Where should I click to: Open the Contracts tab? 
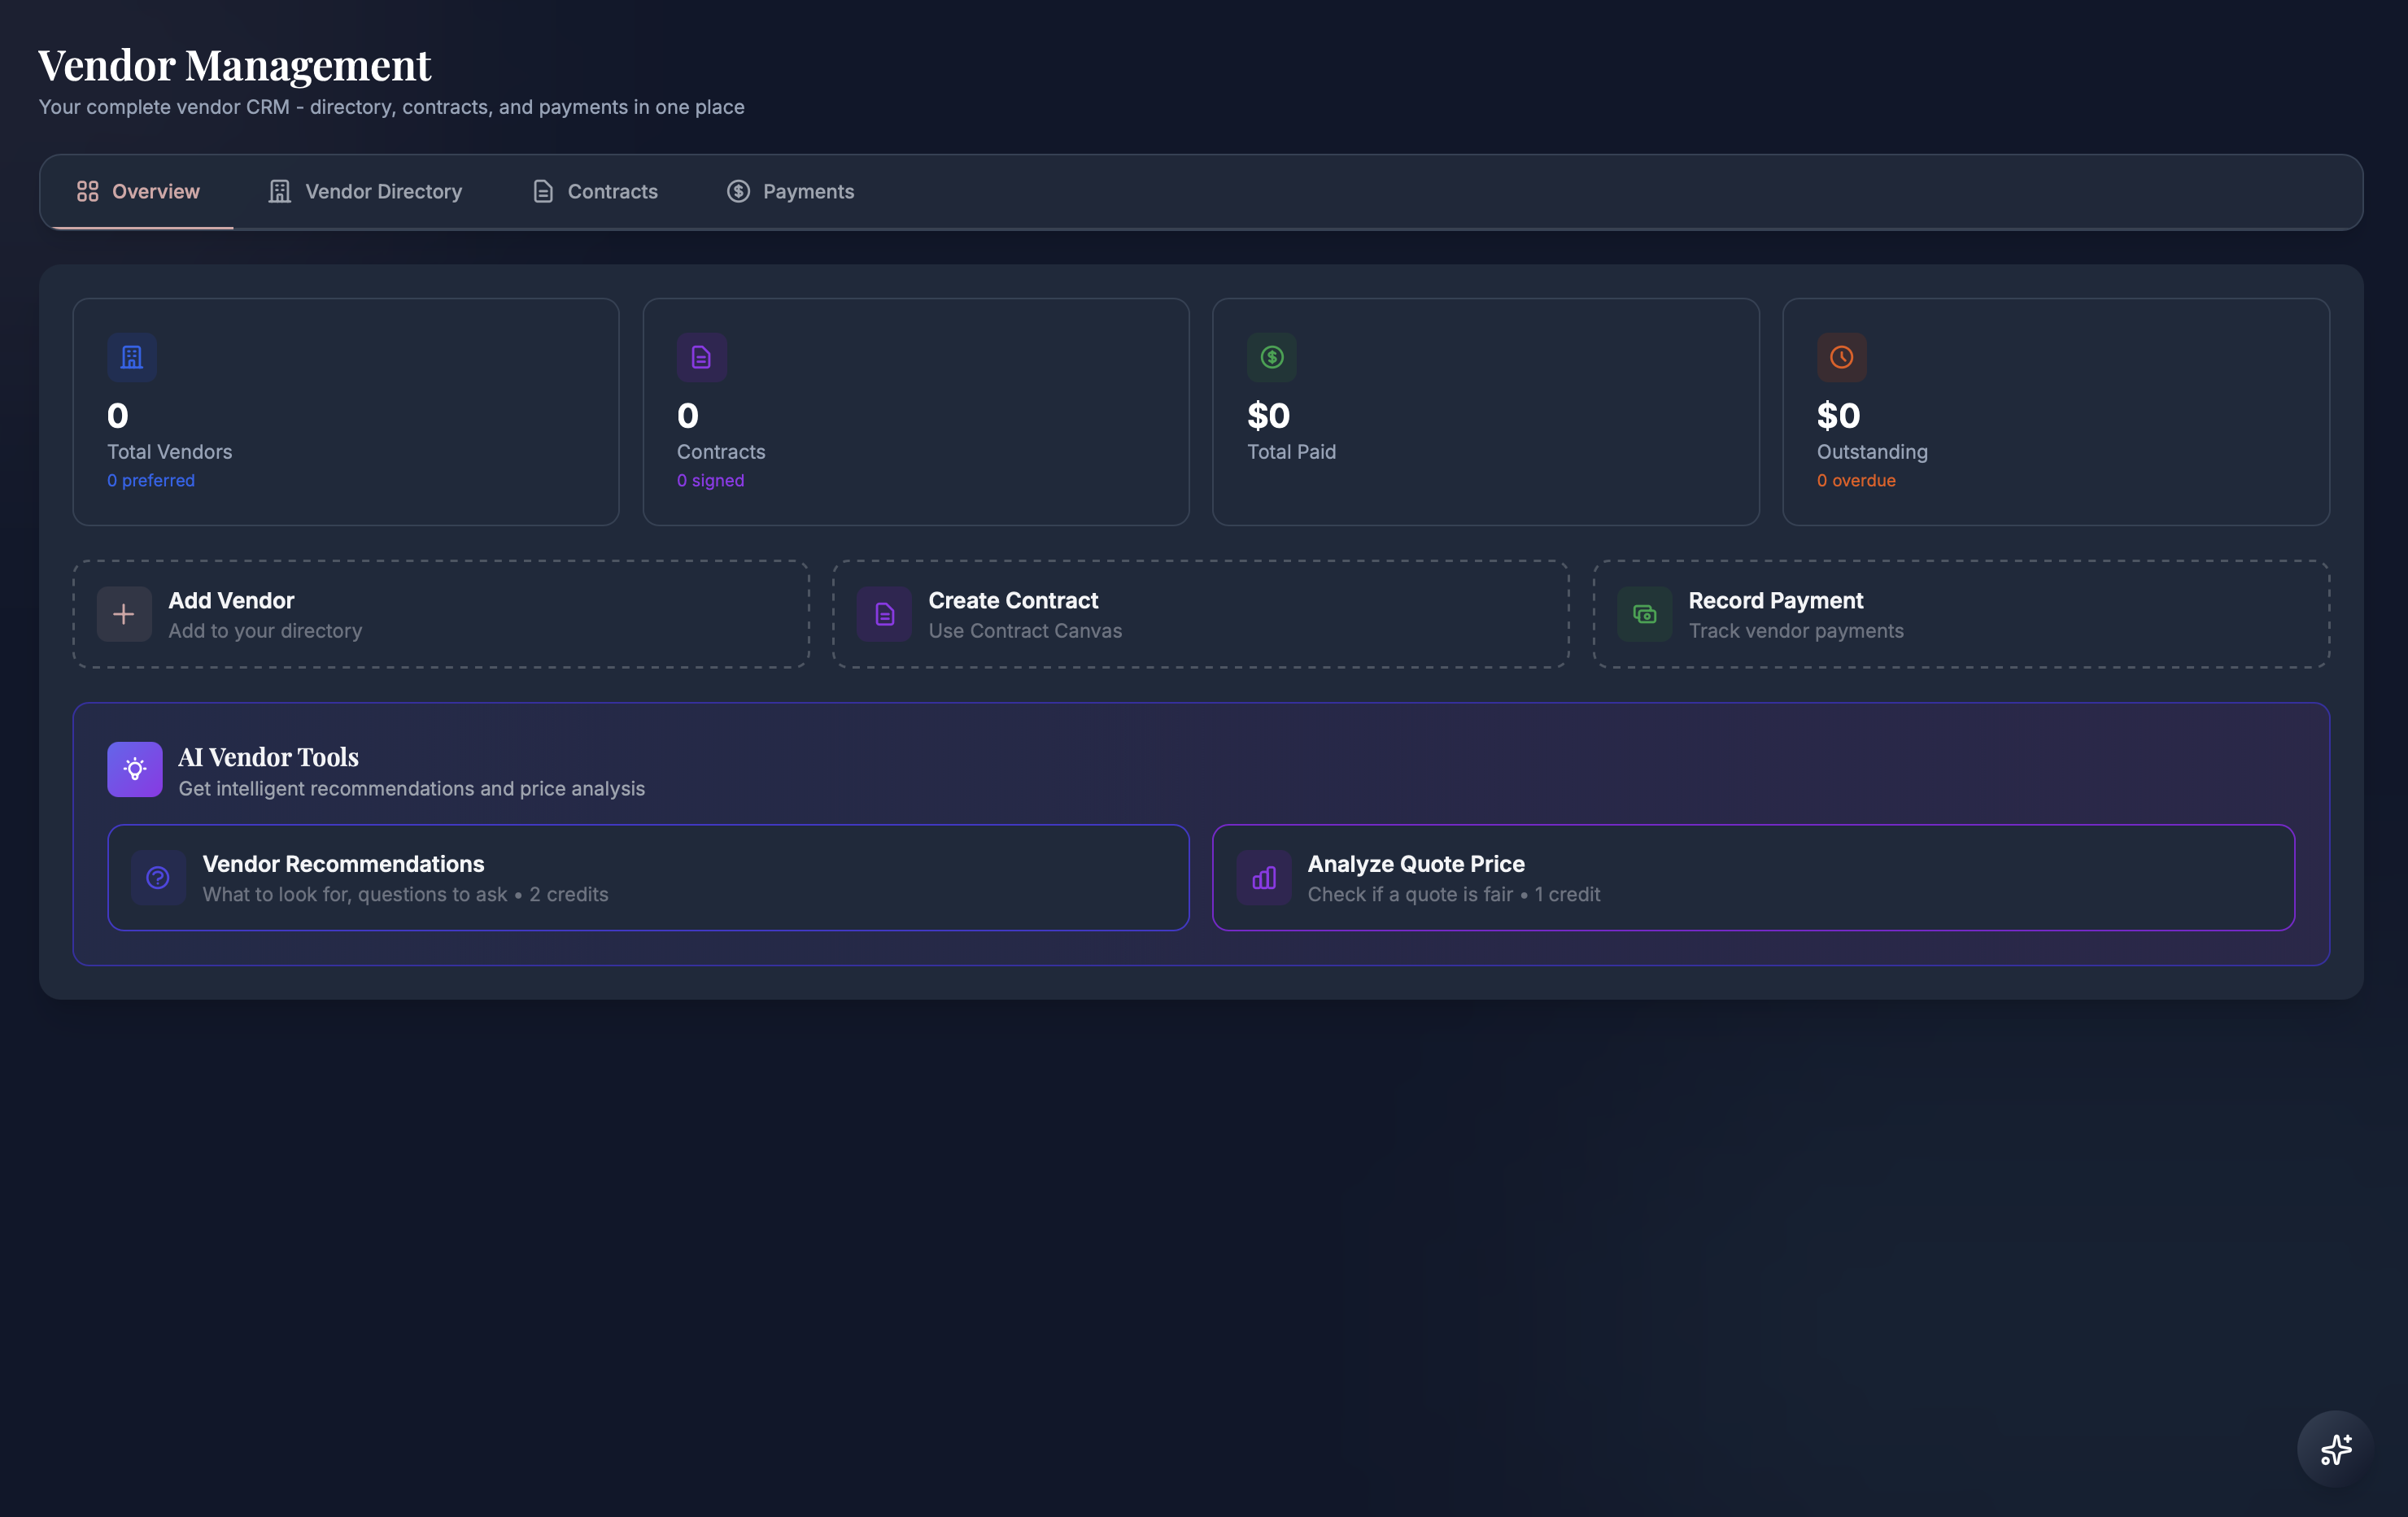click(594, 191)
